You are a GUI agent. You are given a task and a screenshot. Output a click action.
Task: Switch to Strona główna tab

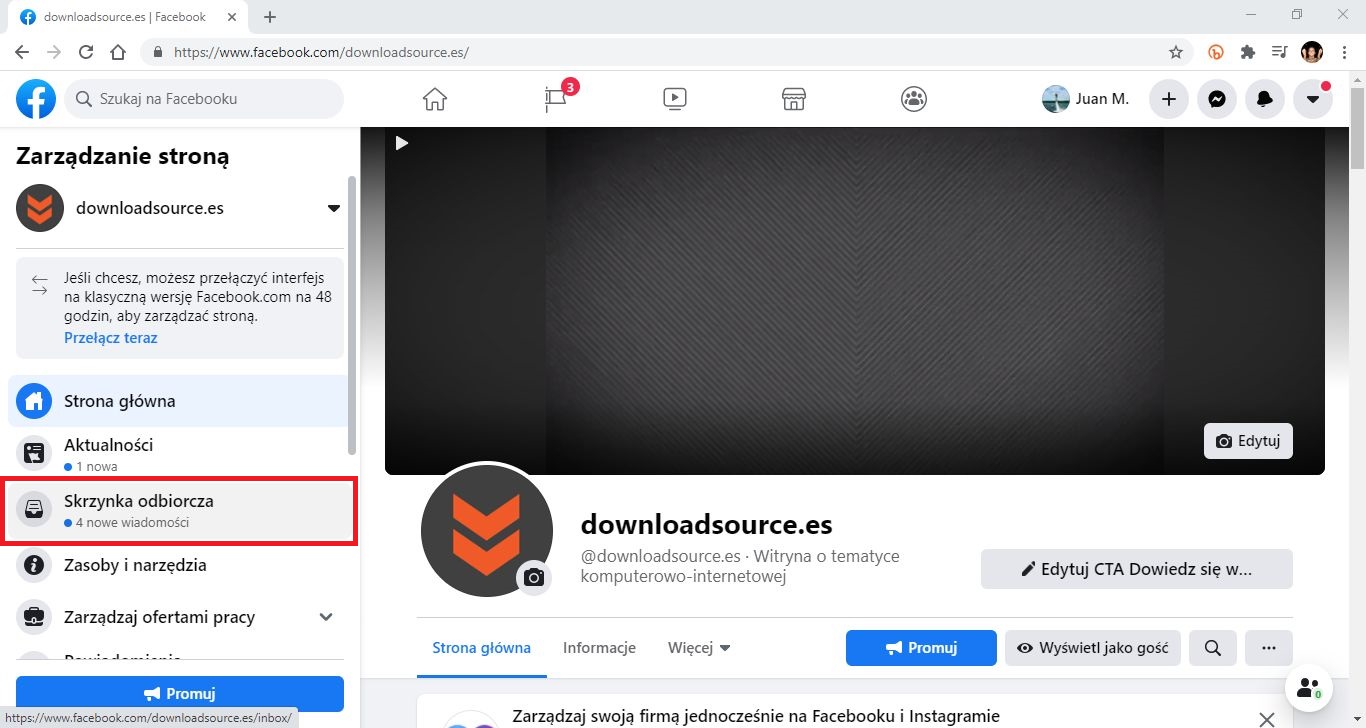pyautogui.click(x=482, y=647)
